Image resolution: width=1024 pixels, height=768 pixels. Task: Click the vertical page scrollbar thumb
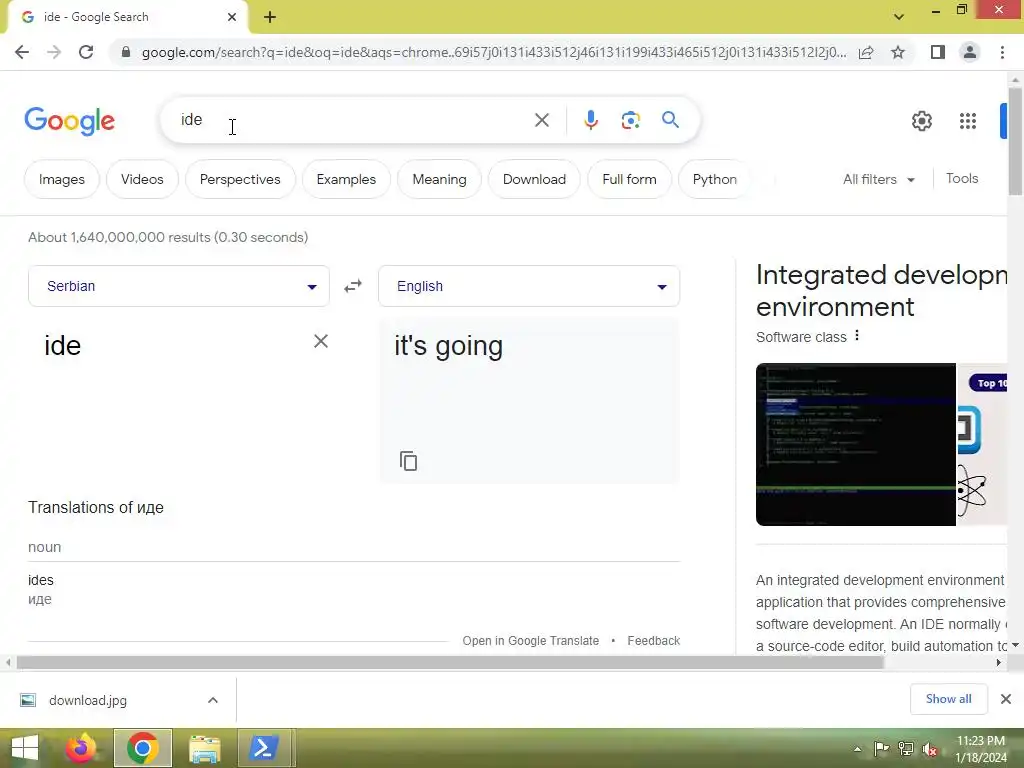[1015, 140]
